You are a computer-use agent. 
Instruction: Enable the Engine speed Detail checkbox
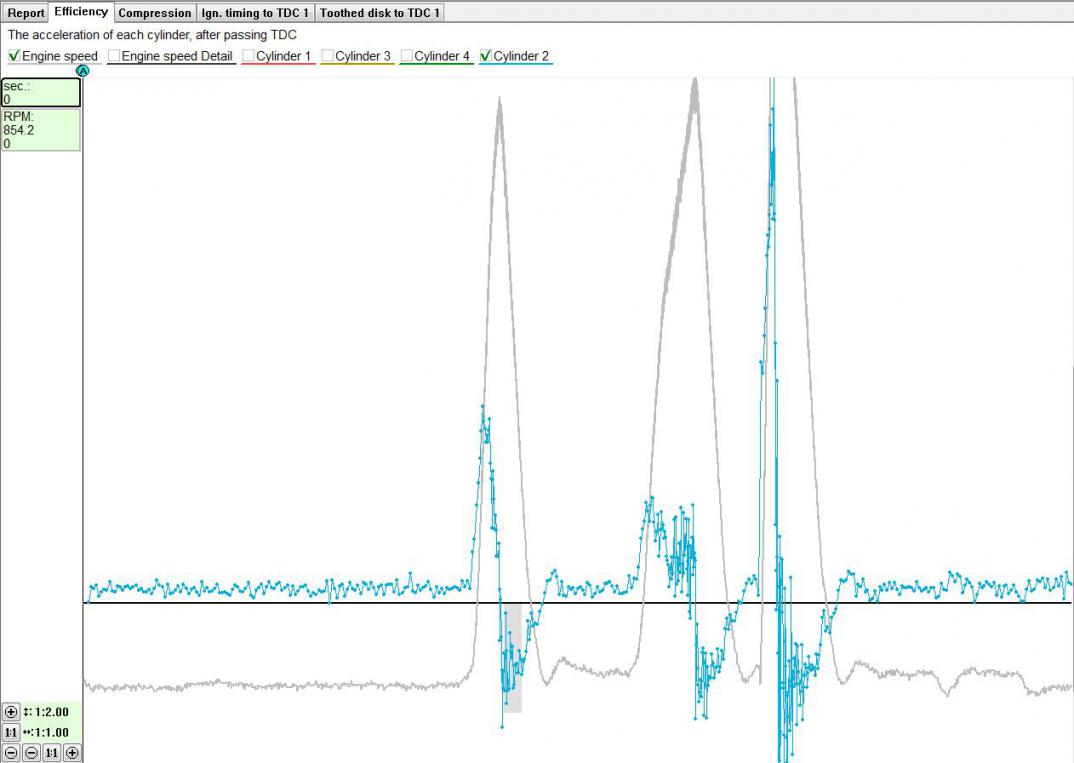click(114, 56)
